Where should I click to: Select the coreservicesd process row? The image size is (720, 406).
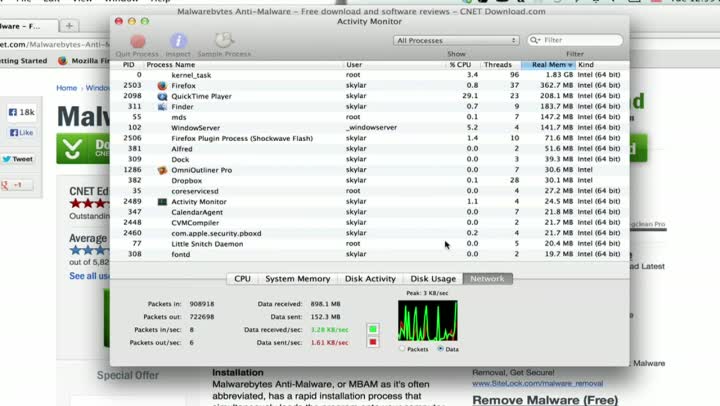[370, 191]
